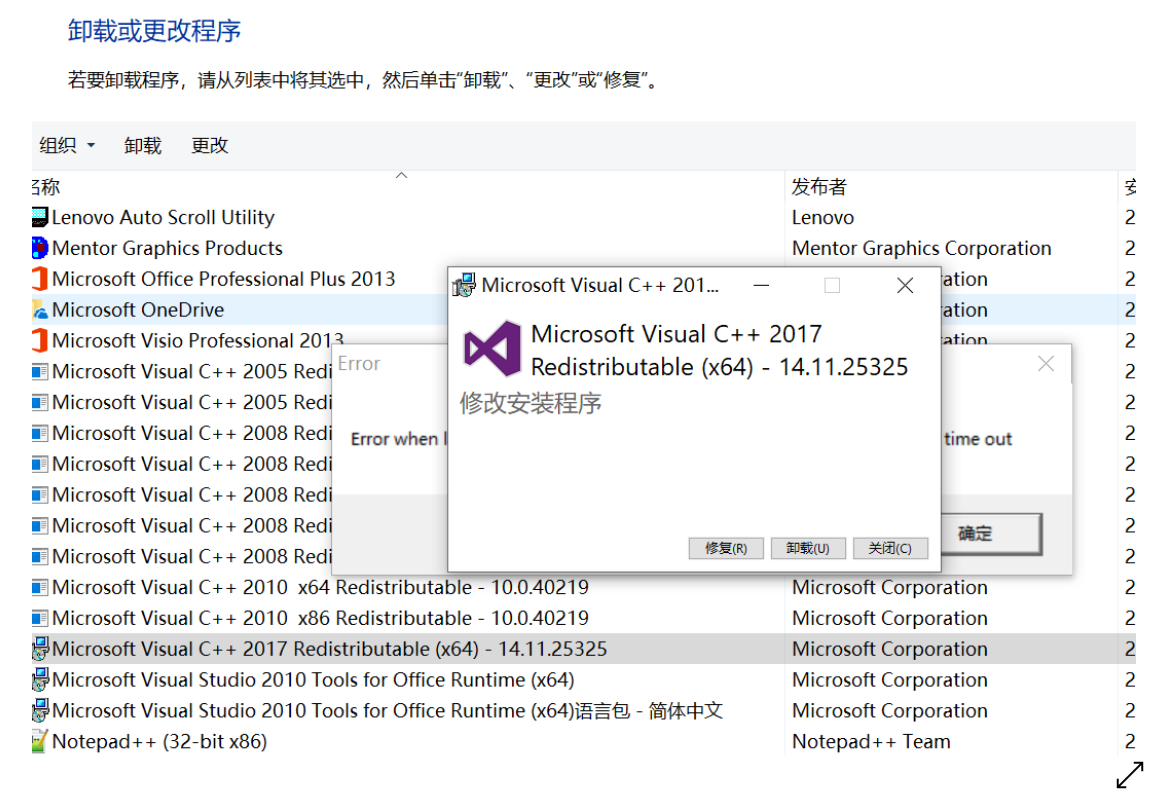Minimize the Microsoft Visual C++ setup dialog
Screen dimensions: 1154x803
762,285
